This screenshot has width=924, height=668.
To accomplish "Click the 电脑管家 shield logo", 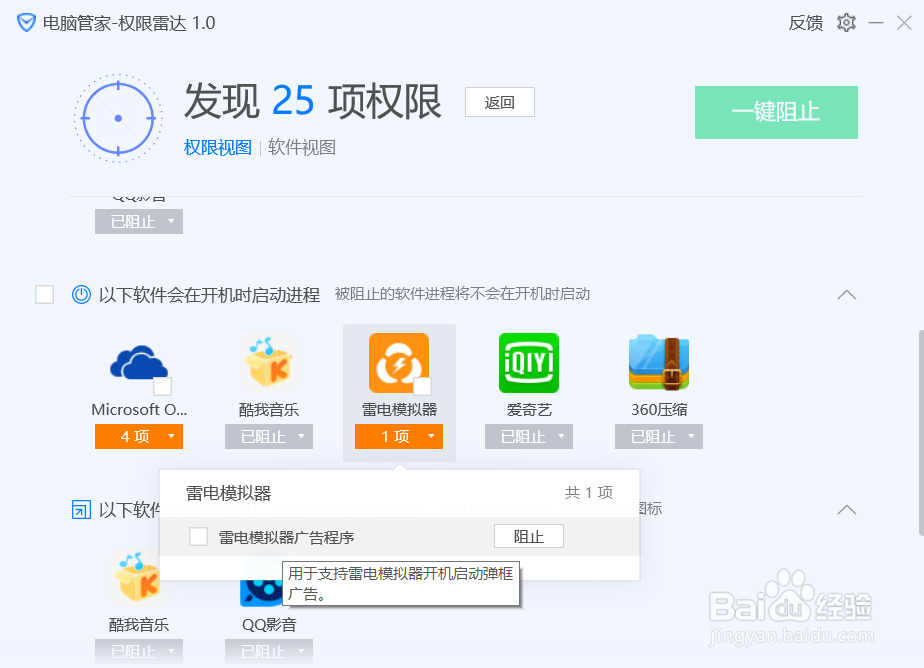I will pyautogui.click(x=26, y=23).
